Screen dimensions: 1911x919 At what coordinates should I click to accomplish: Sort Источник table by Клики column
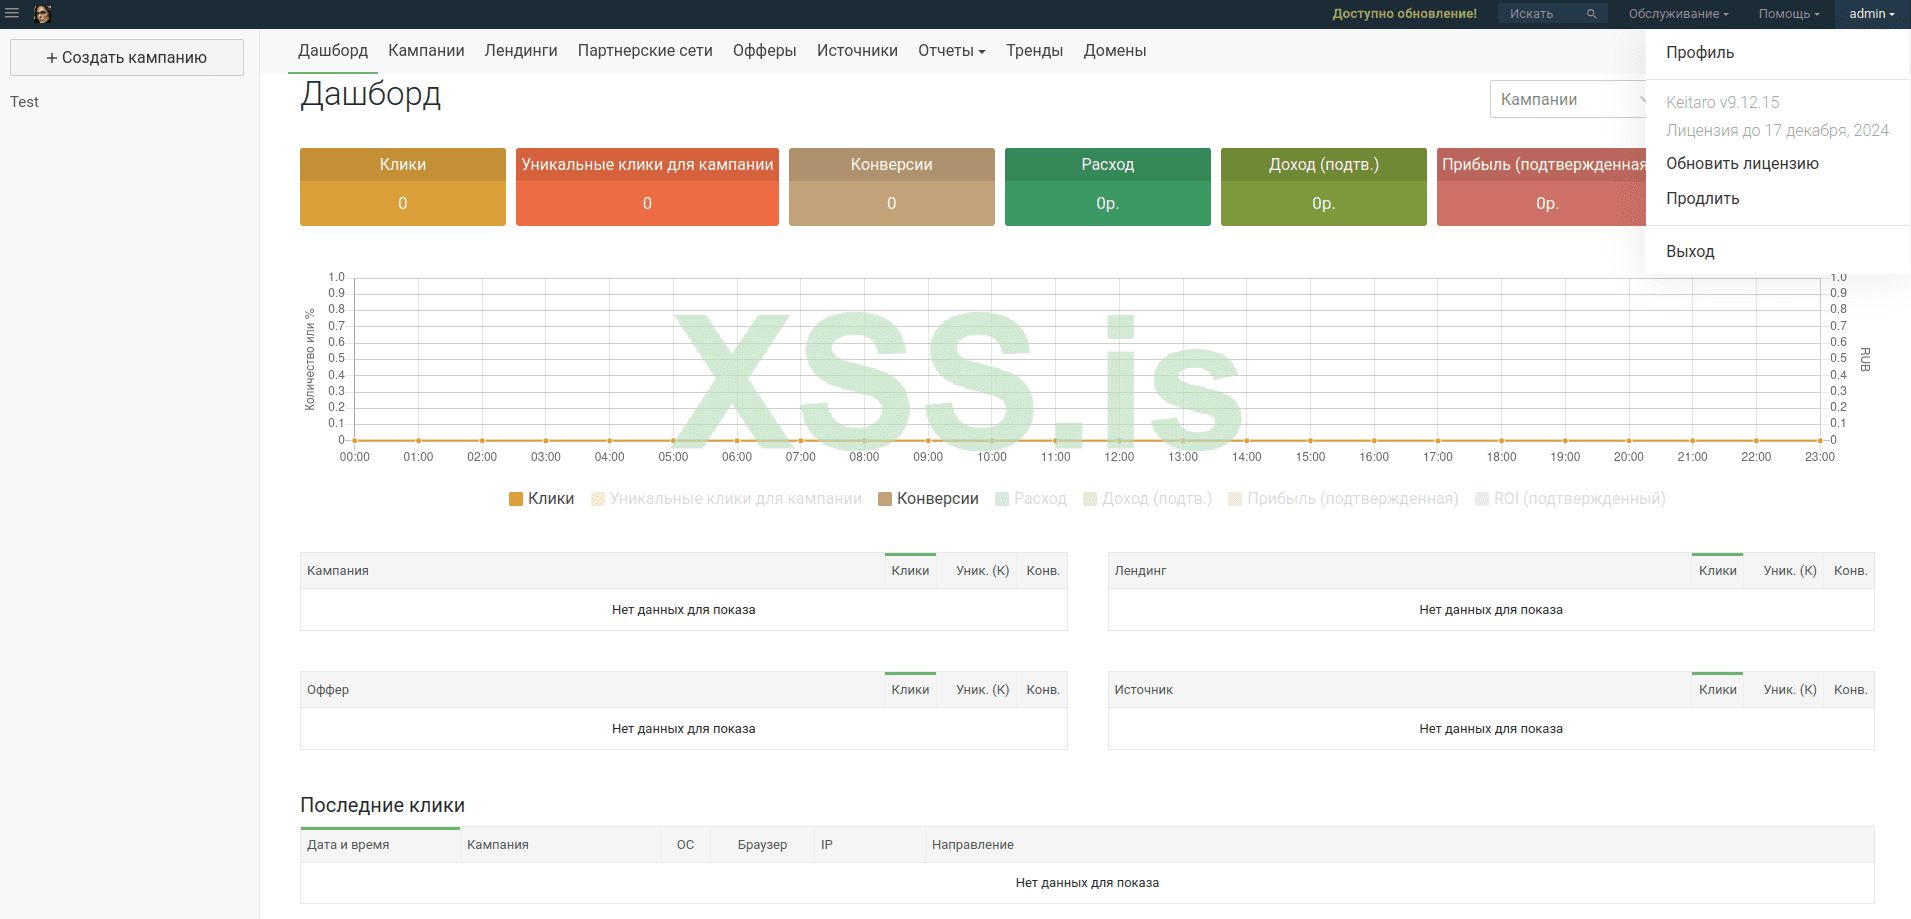[1717, 690]
